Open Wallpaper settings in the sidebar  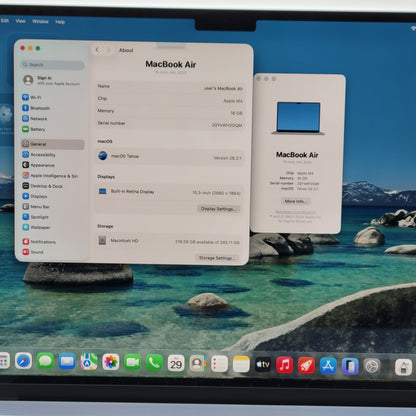pos(53,227)
